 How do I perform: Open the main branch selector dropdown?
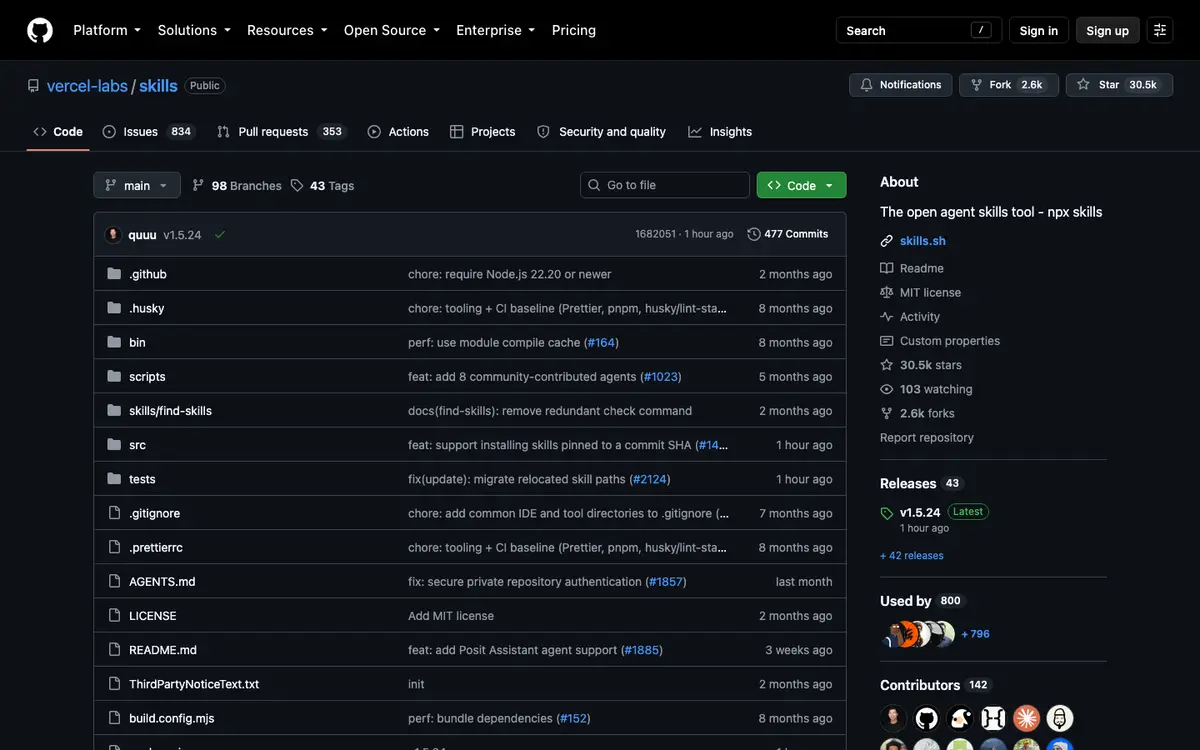click(x=137, y=185)
